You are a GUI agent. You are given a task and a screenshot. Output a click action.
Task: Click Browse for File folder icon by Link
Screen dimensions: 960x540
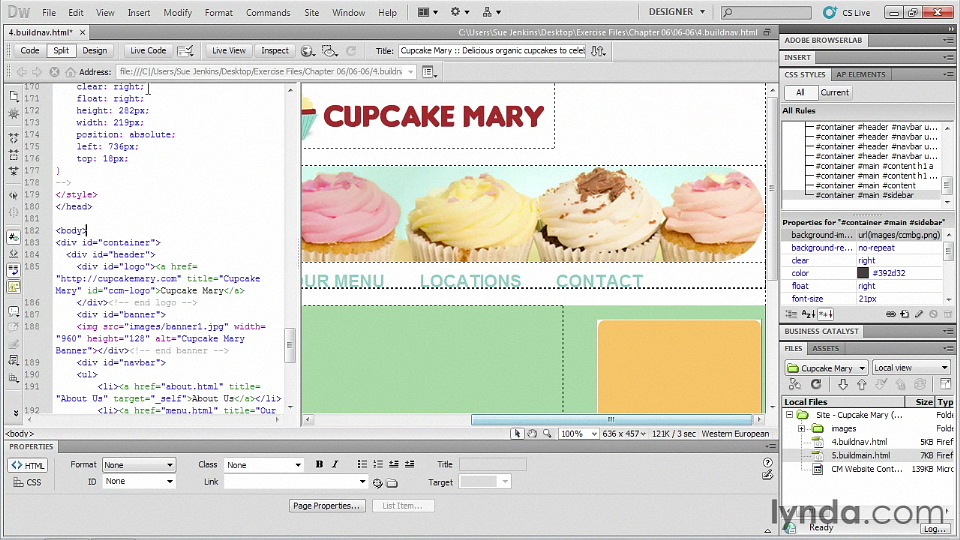click(x=392, y=483)
